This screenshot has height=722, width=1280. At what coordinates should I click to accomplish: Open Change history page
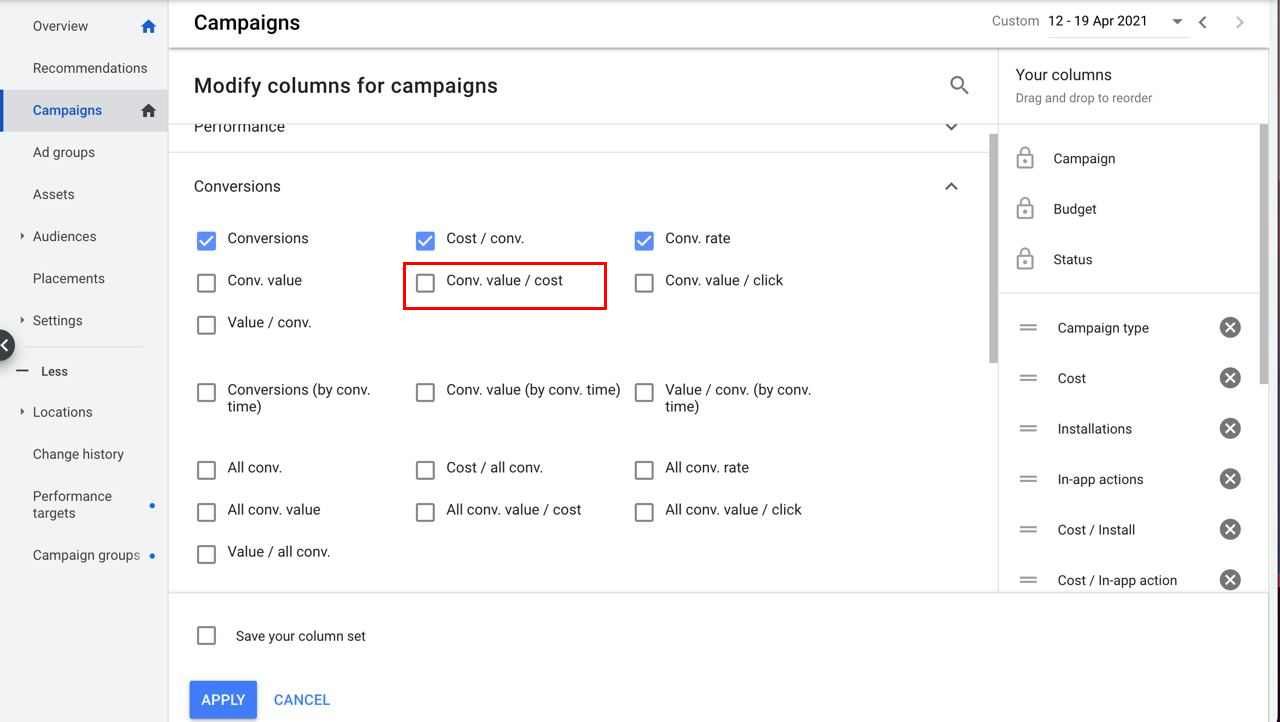78,454
